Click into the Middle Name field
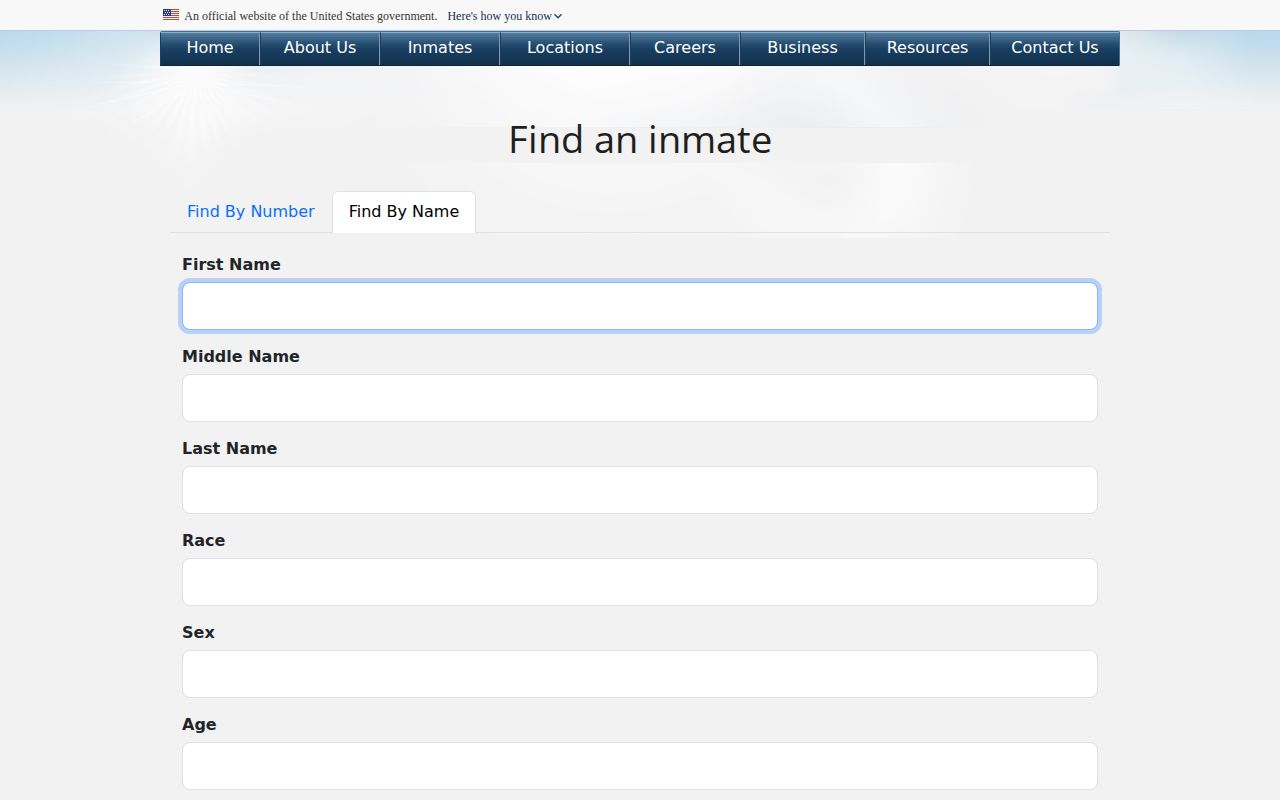Screen dimensions: 1280x800 (x=640, y=398)
